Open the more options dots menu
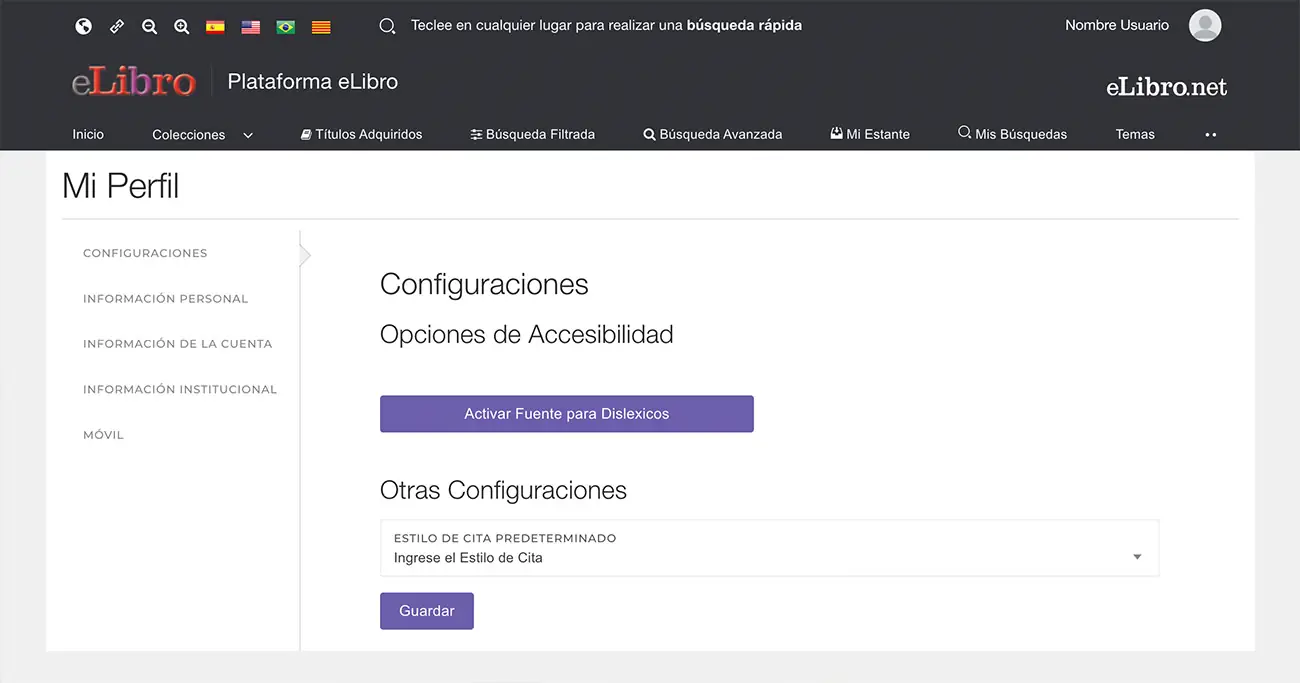 (1211, 135)
